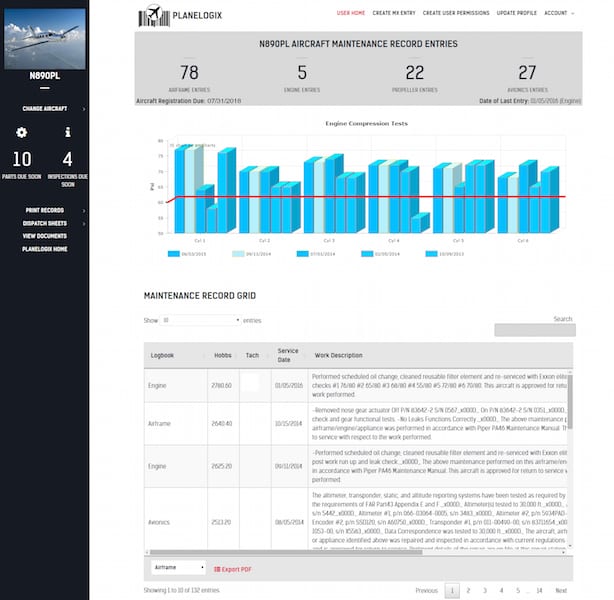
Task: Open View Documents in the sidebar
Action: [x=45, y=236]
